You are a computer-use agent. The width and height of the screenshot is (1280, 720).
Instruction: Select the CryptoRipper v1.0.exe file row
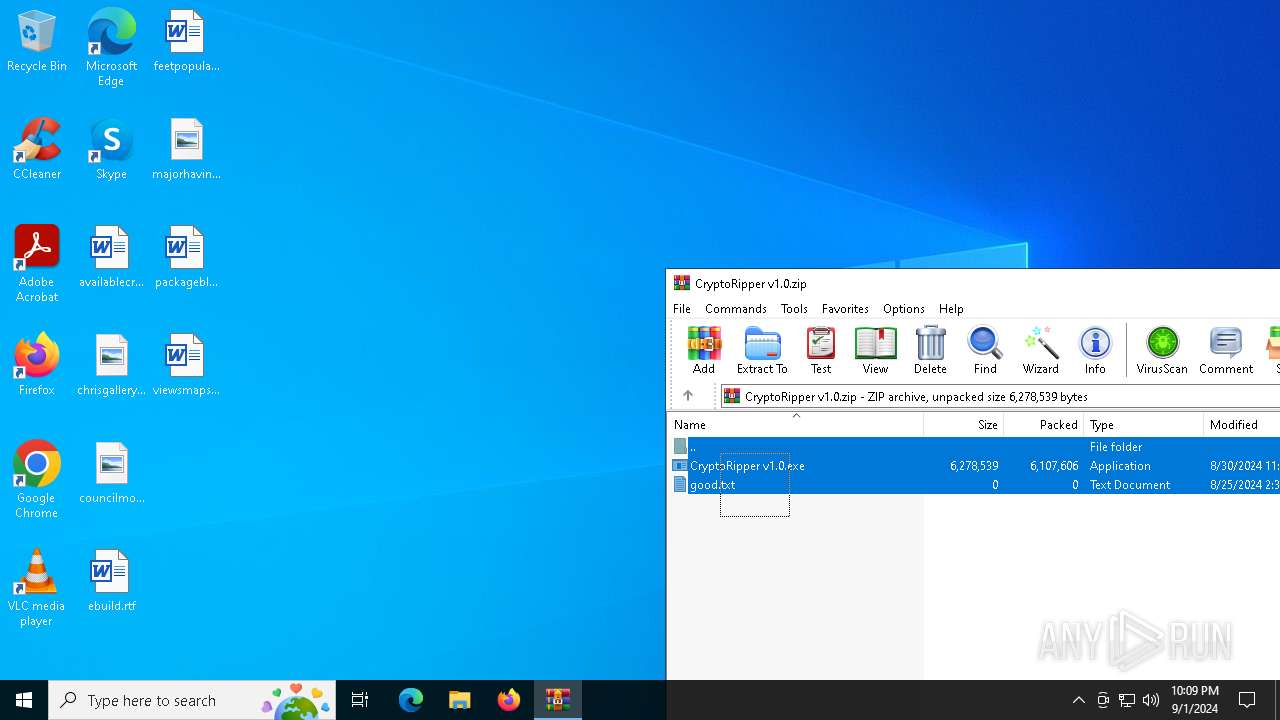(975, 466)
